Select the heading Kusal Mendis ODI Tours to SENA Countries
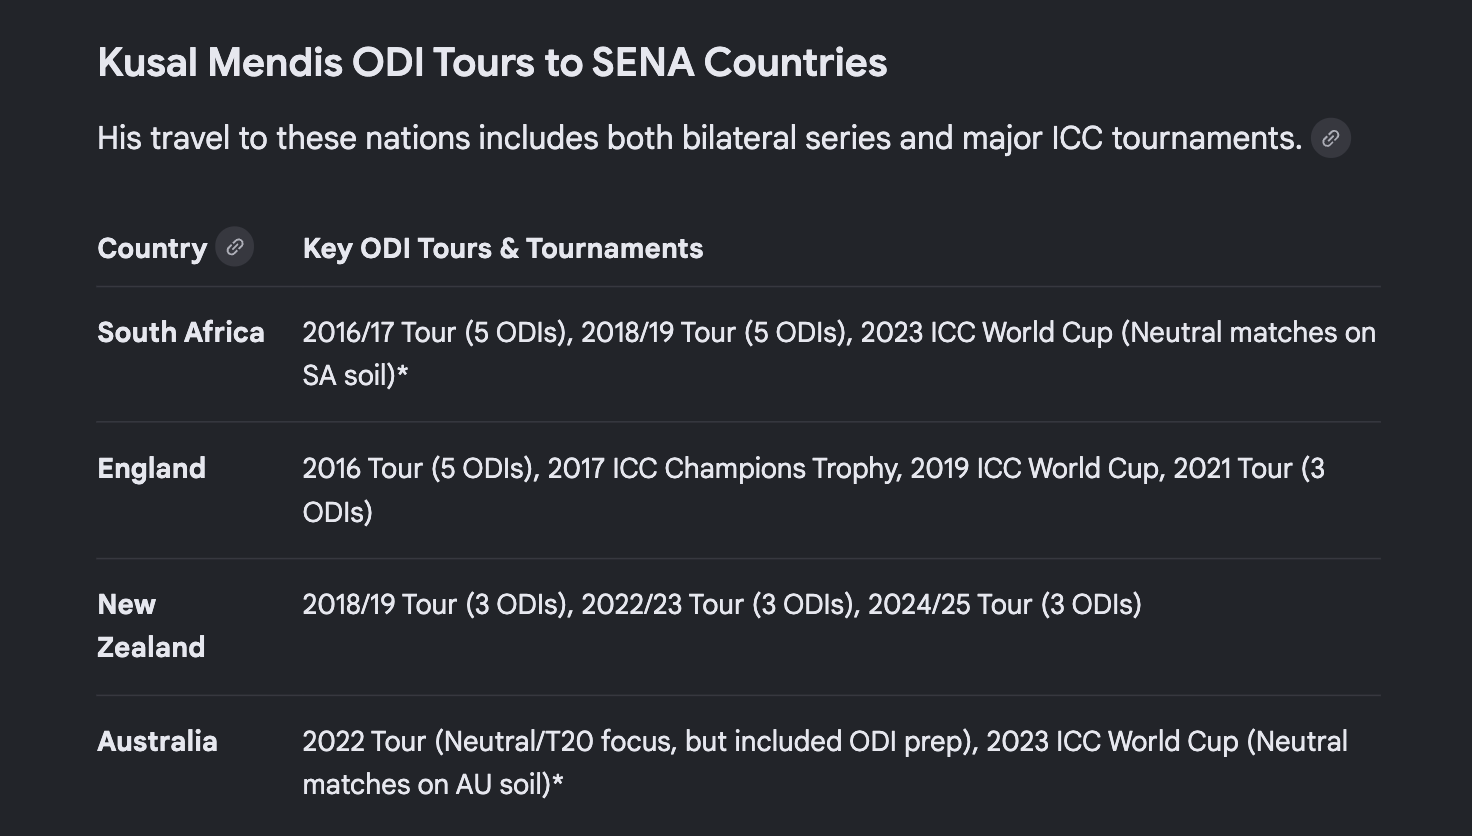The height and width of the screenshot is (836, 1472). 492,62
